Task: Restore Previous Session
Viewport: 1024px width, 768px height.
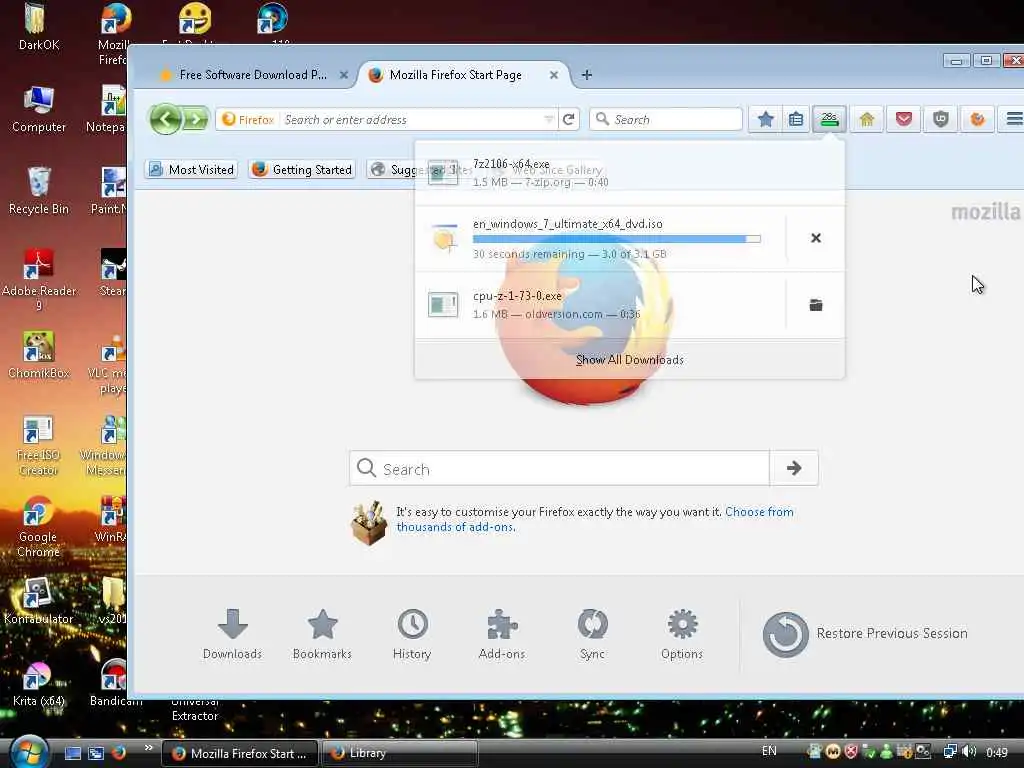Action: [x=865, y=633]
